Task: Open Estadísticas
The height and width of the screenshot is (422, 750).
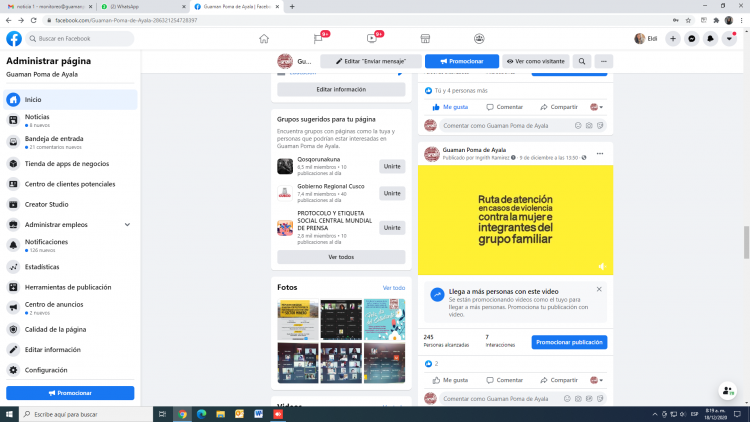Action: pos(70,267)
